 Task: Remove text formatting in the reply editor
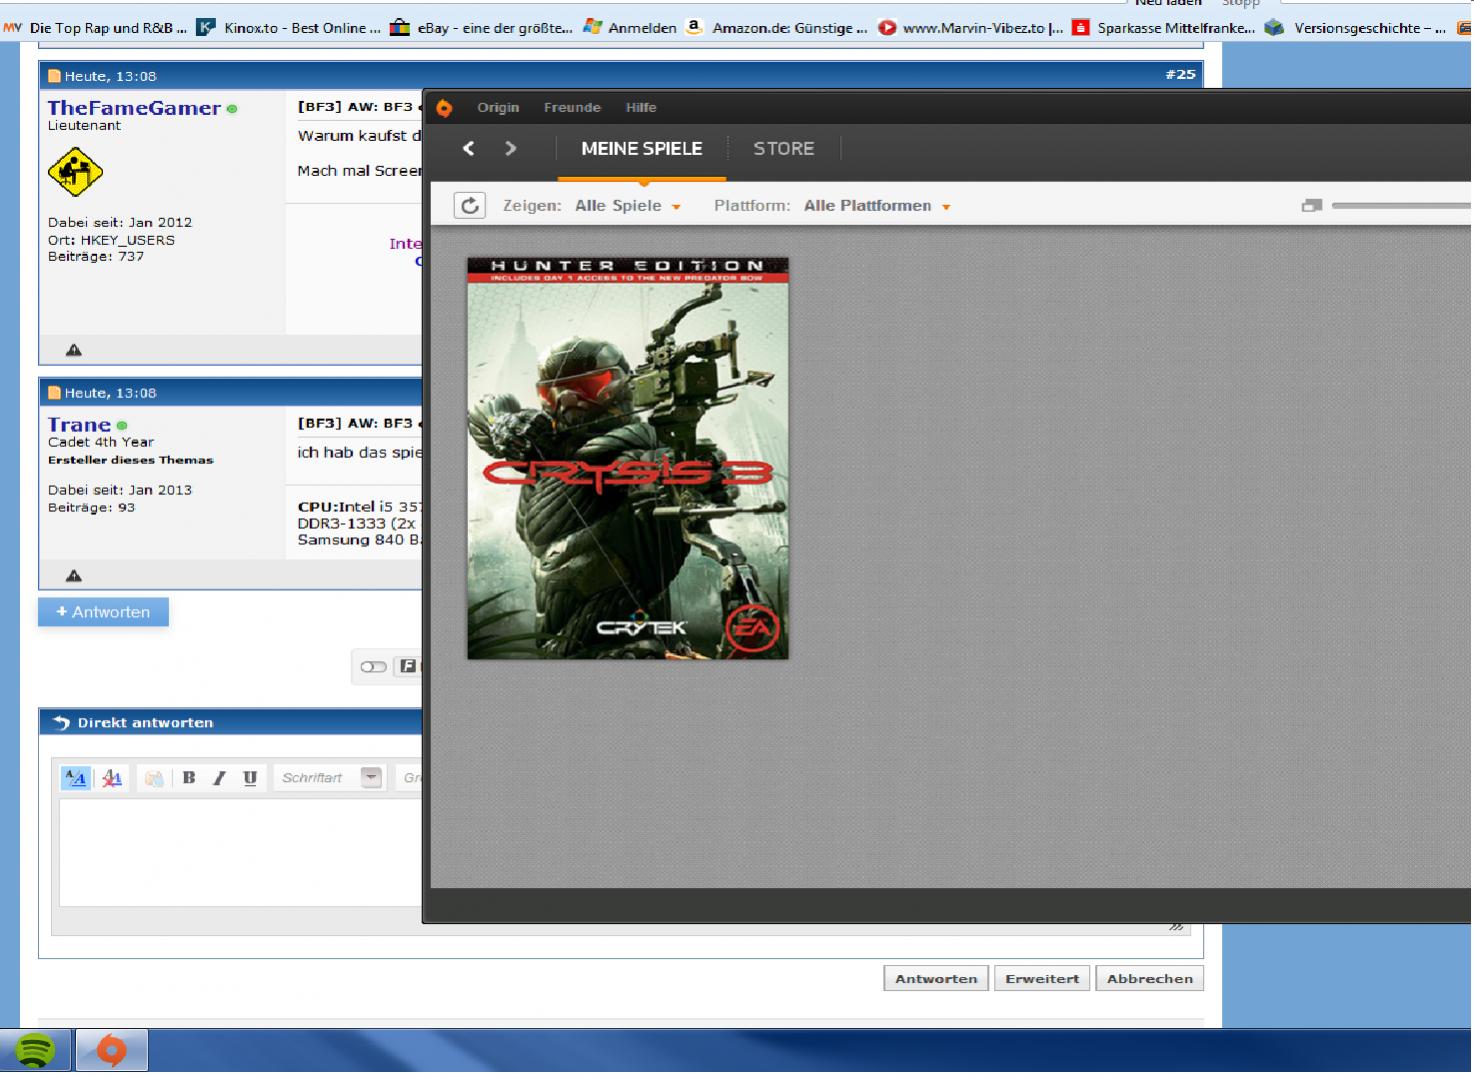click(112, 778)
